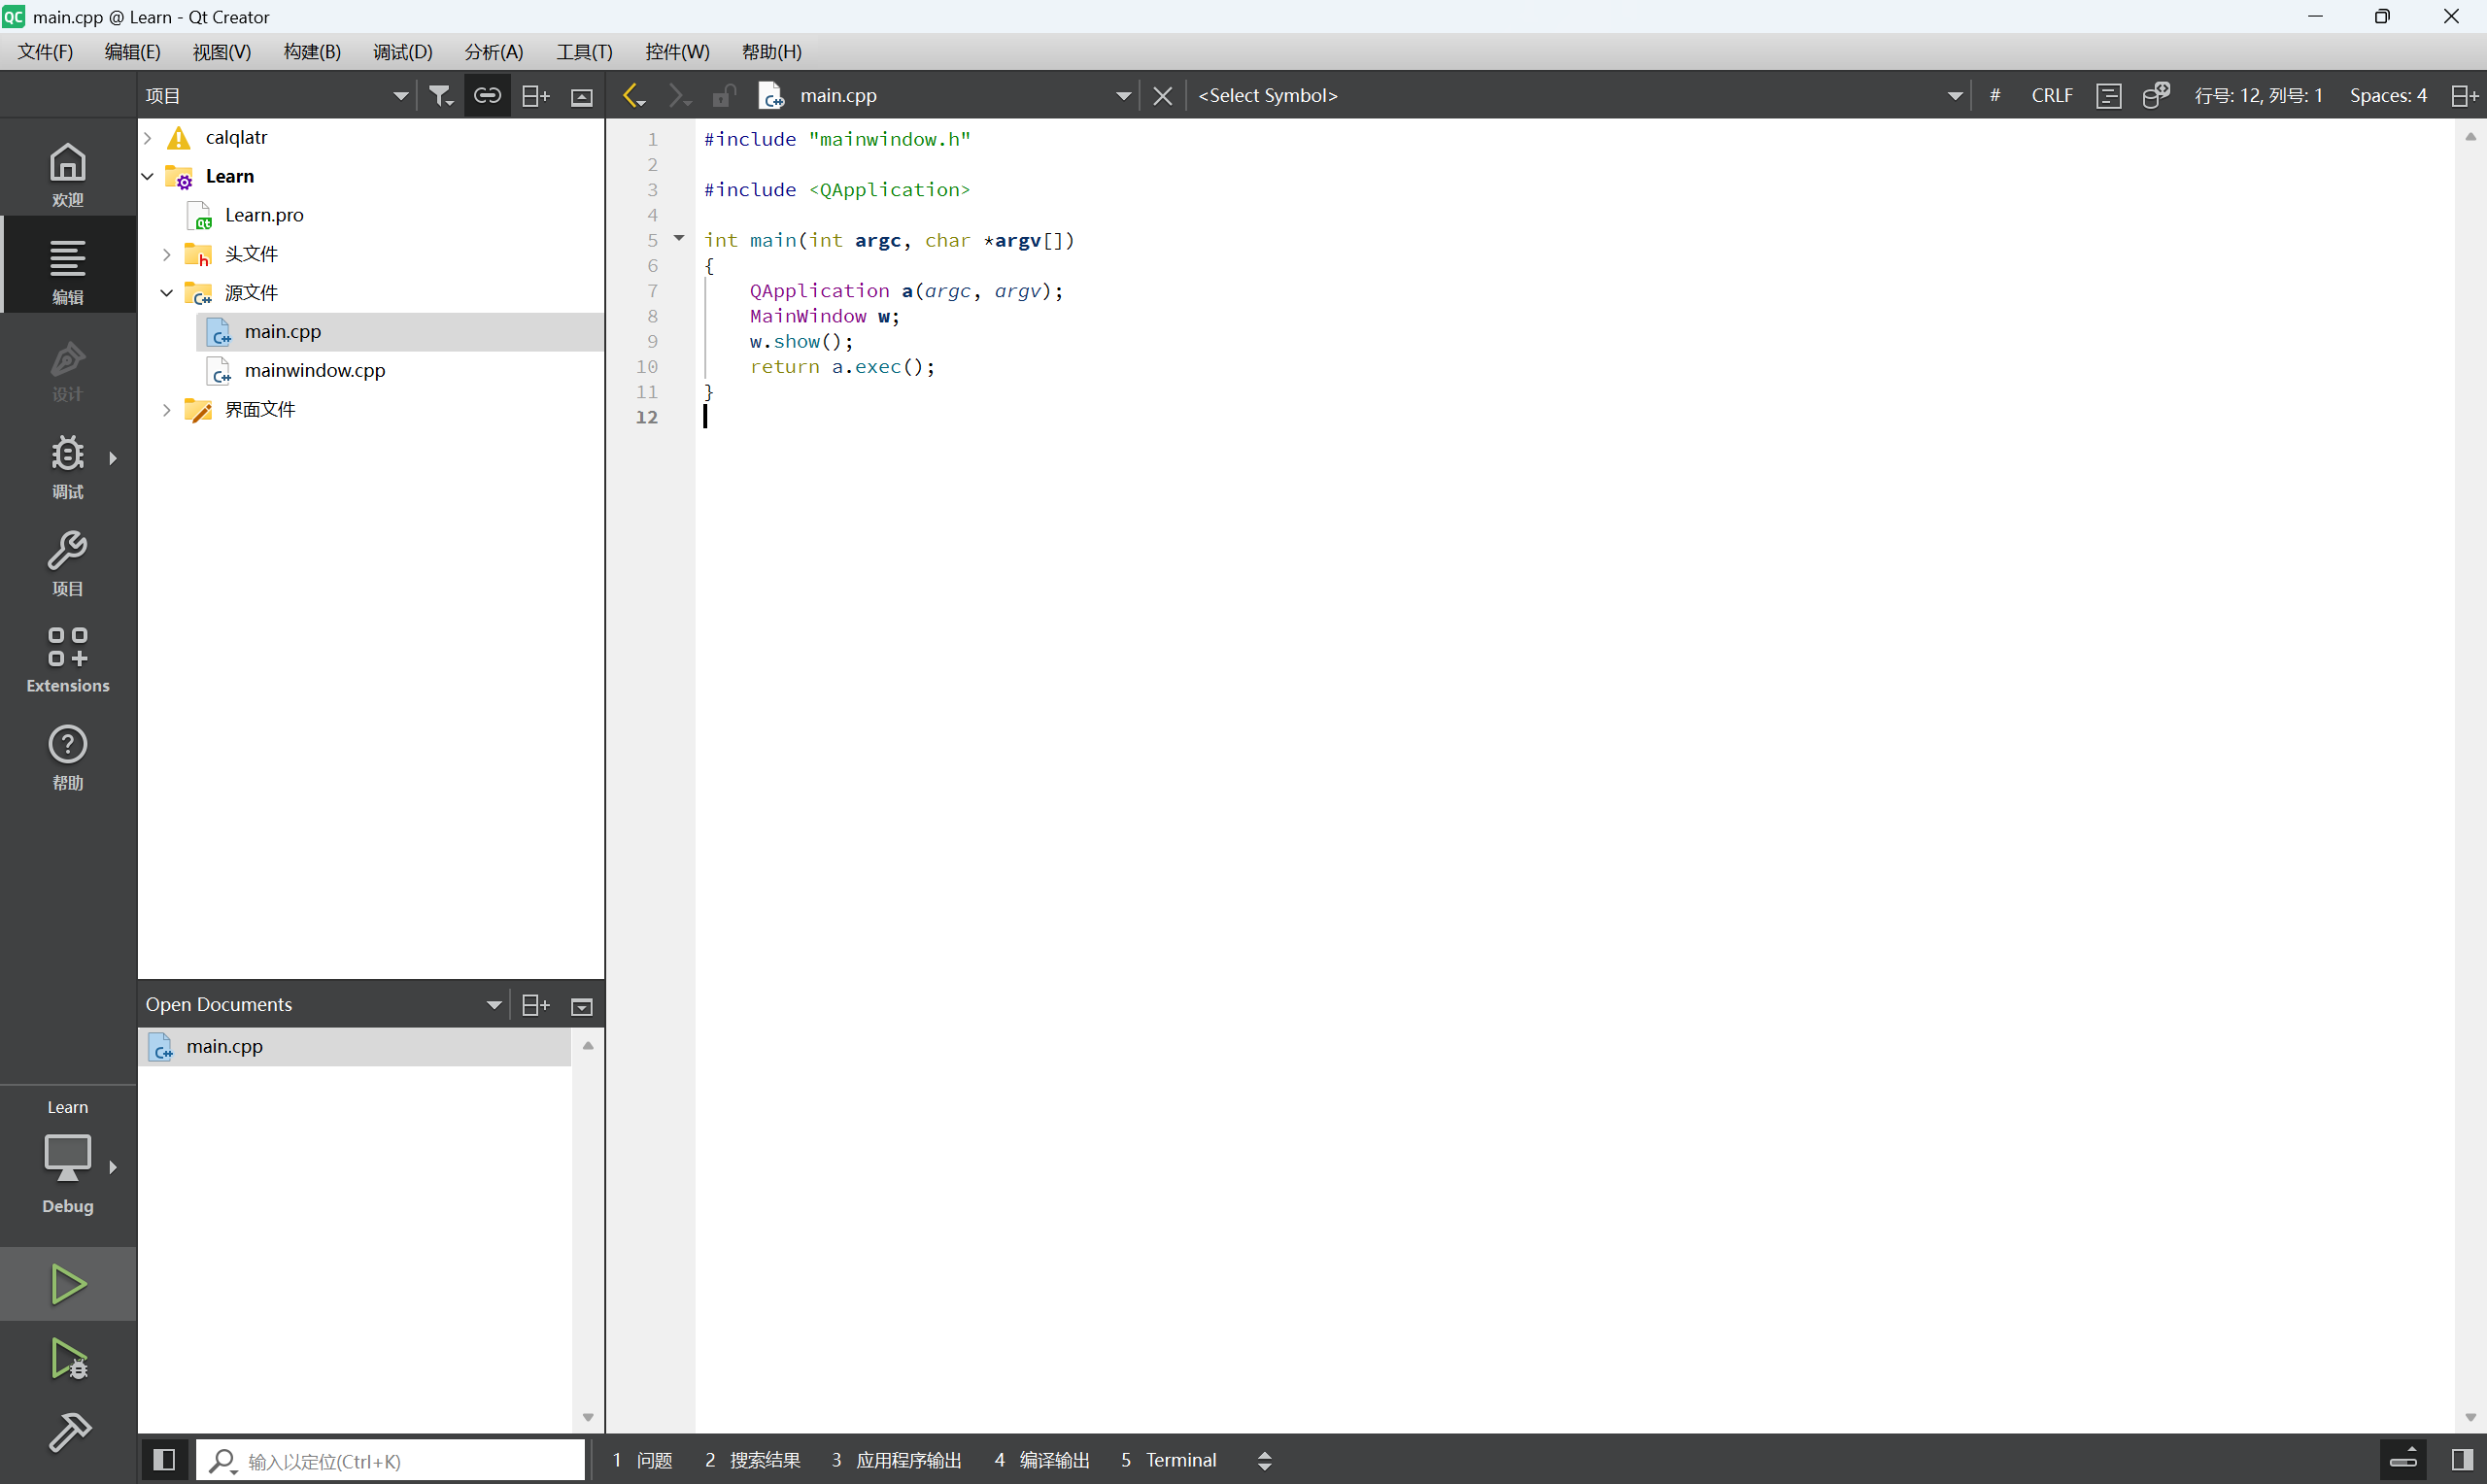Open the 构建(B) menu
The image size is (2487, 1484).
click(312, 52)
